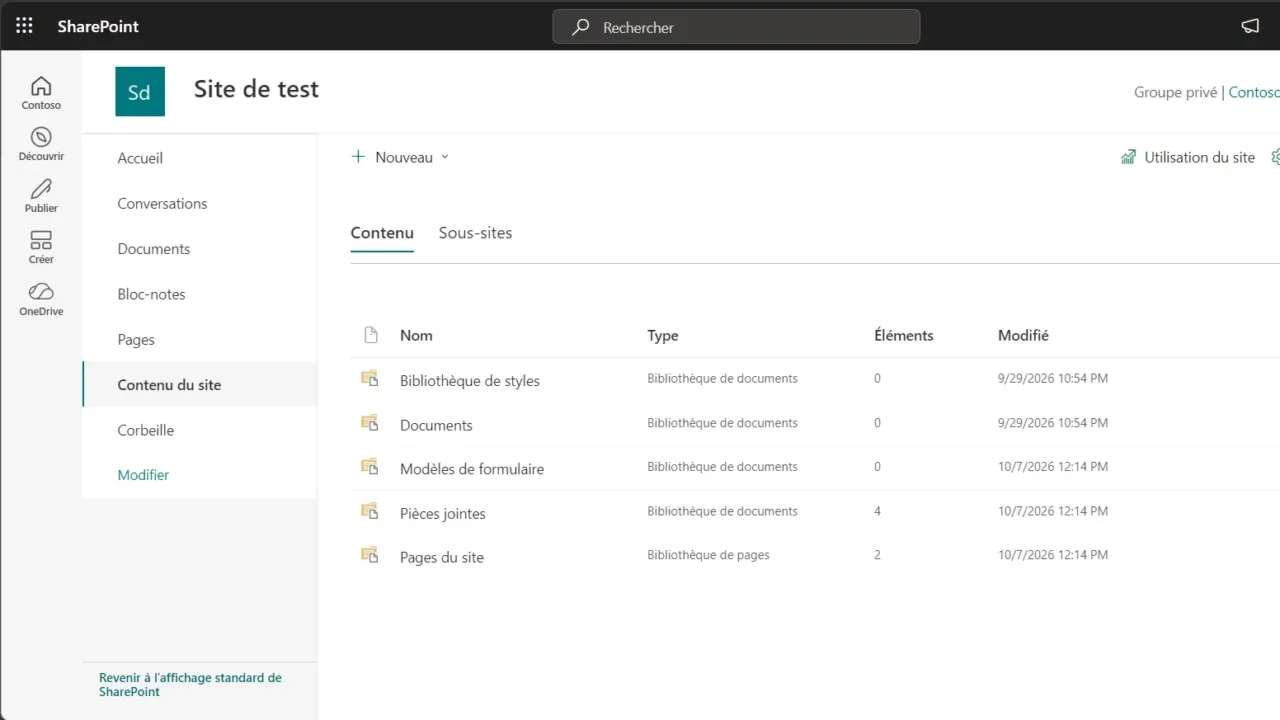Open the app launcher waffle icon
The height and width of the screenshot is (720, 1280).
24,26
